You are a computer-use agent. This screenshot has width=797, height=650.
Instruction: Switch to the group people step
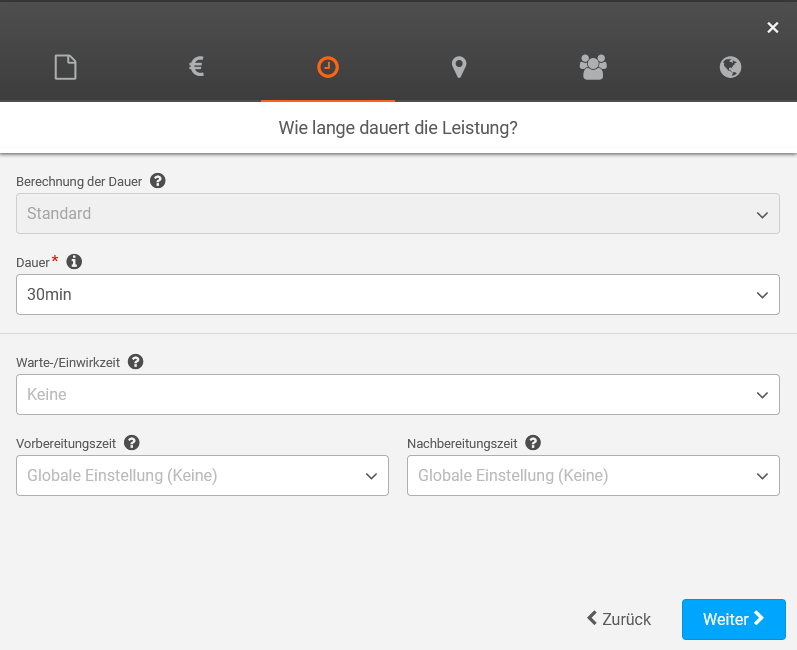tap(593, 67)
